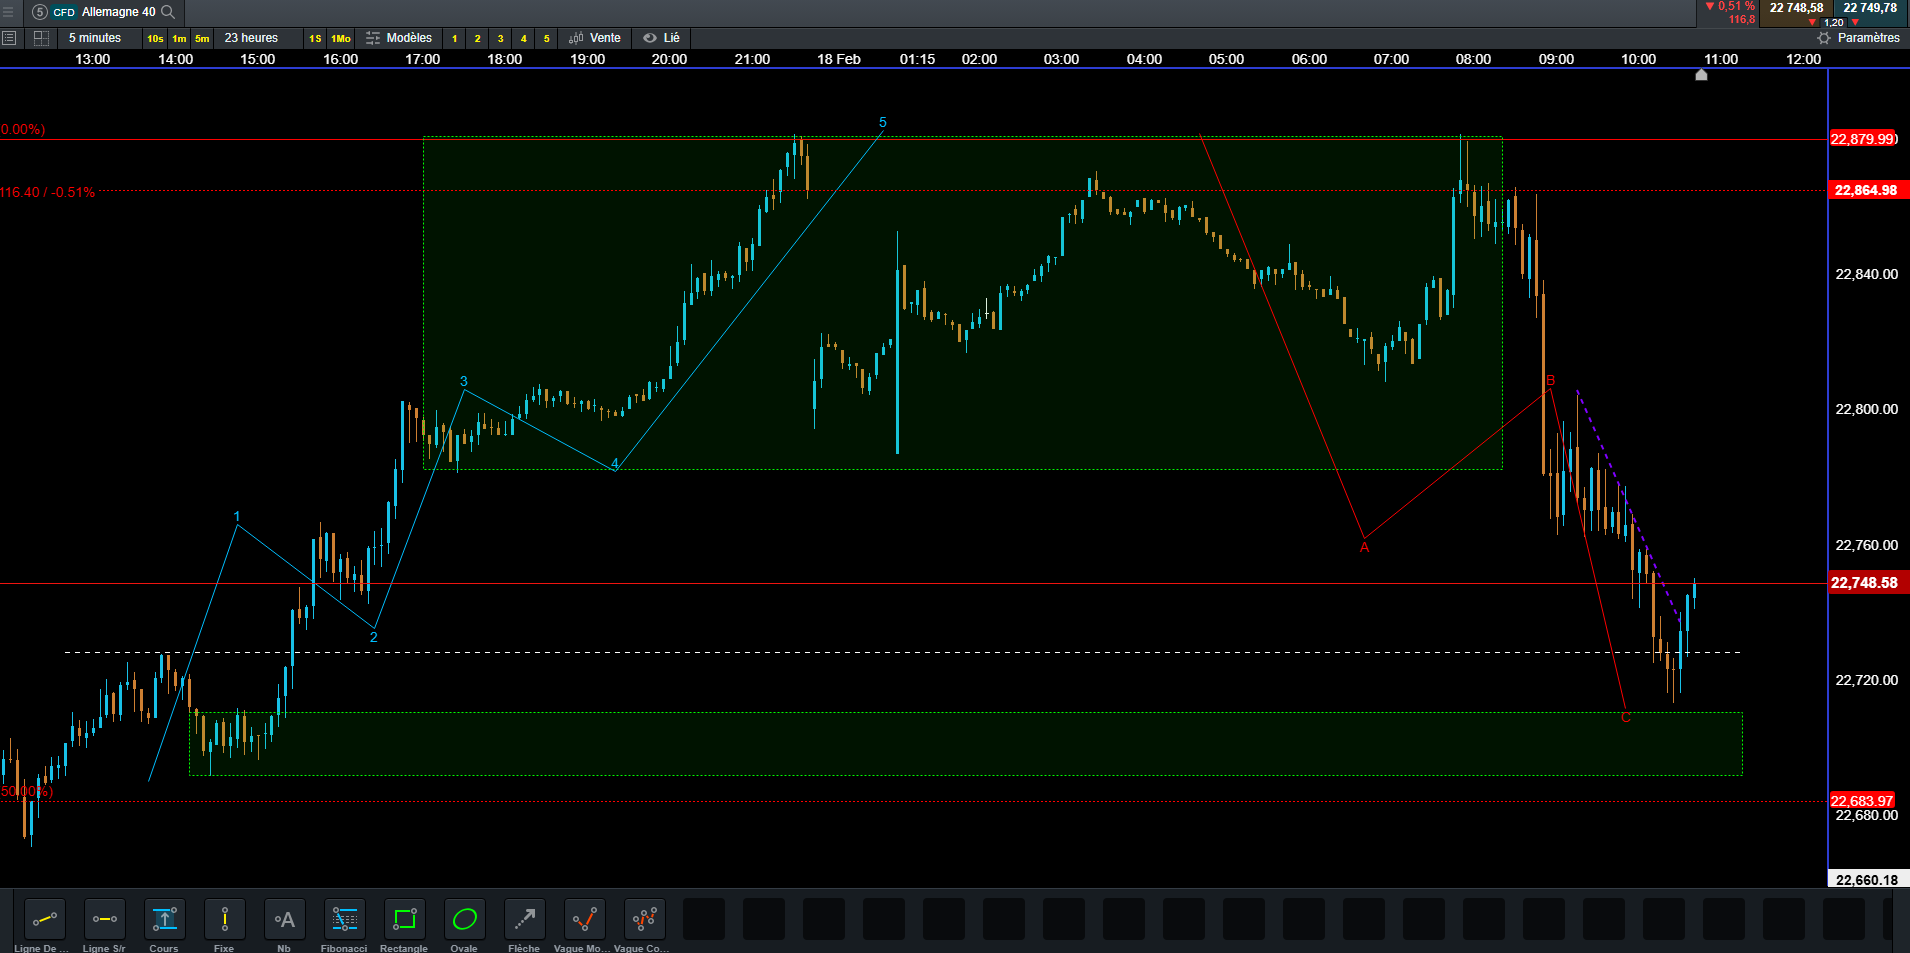
Task: Open the hamburger menu at top left
Action: tap(8, 12)
